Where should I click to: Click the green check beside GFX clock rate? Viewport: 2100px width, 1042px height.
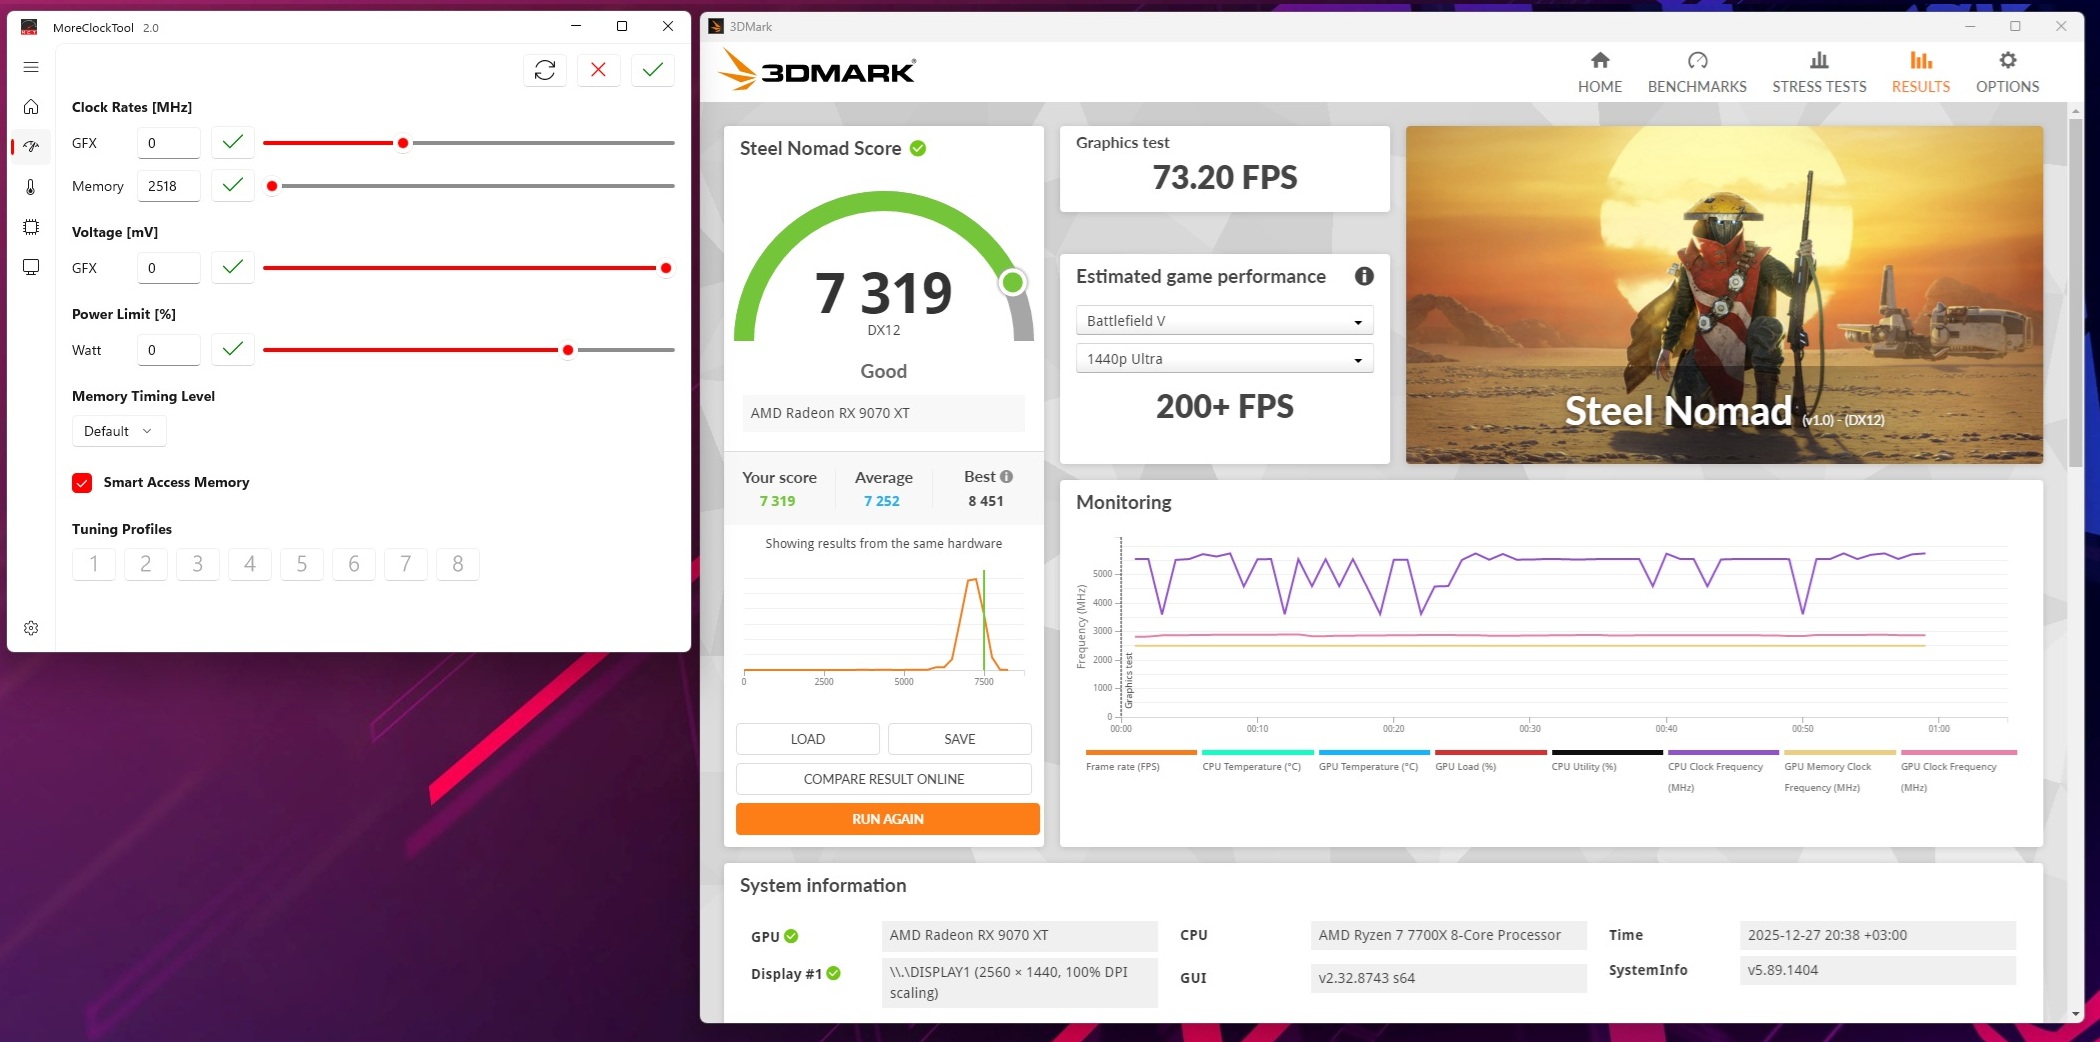(233, 143)
